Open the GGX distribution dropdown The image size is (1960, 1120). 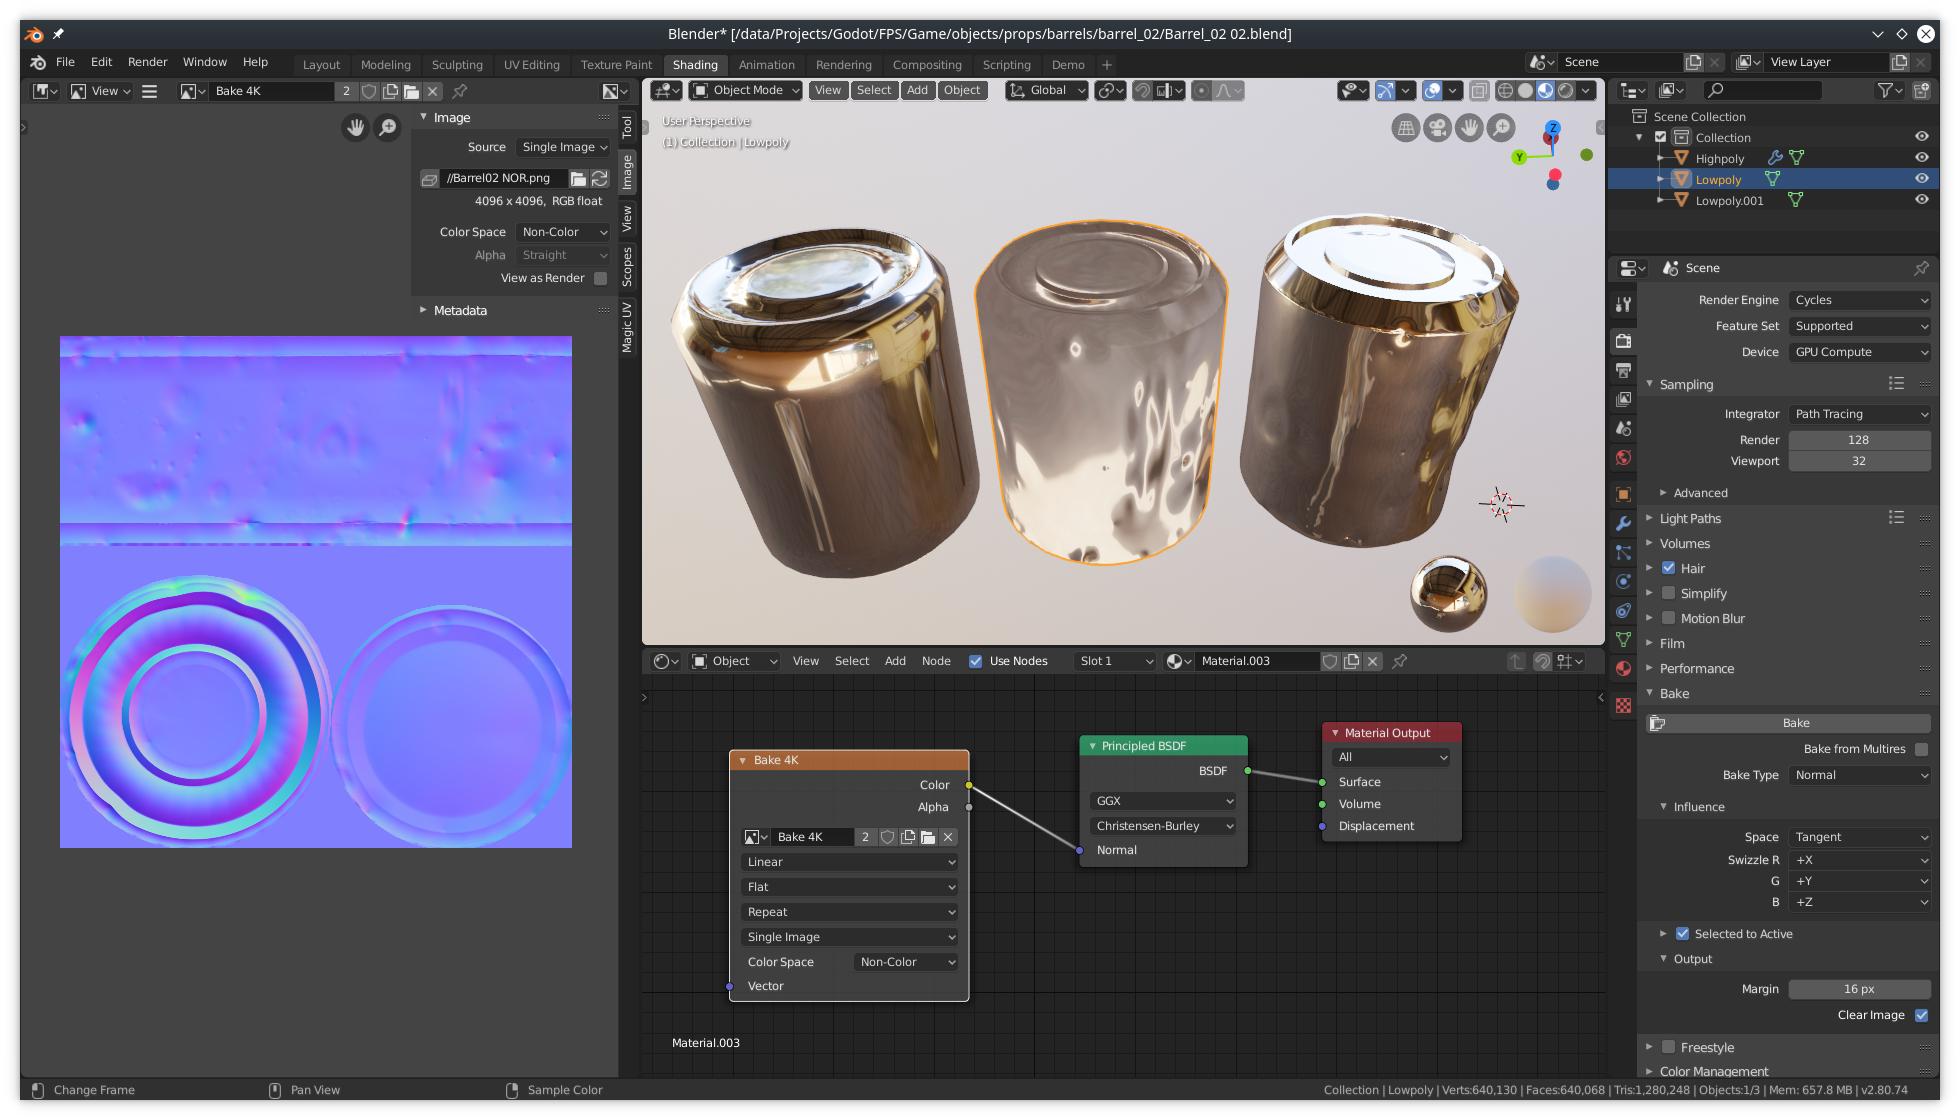coord(1163,801)
